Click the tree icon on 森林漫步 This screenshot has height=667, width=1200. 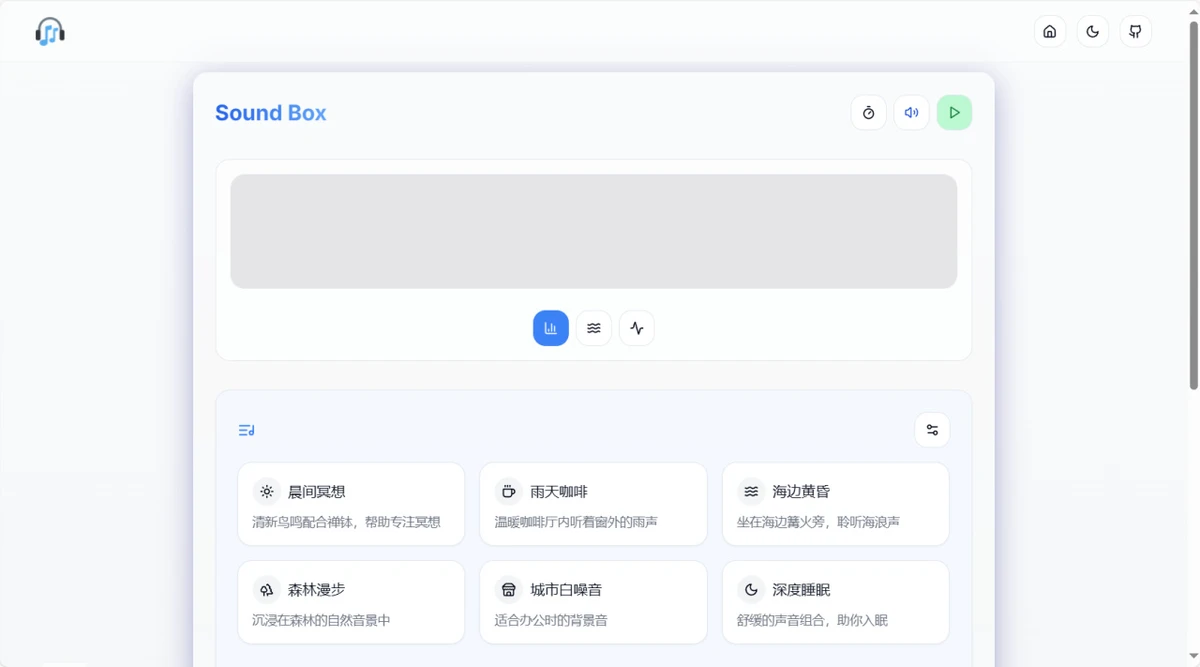pos(266,590)
